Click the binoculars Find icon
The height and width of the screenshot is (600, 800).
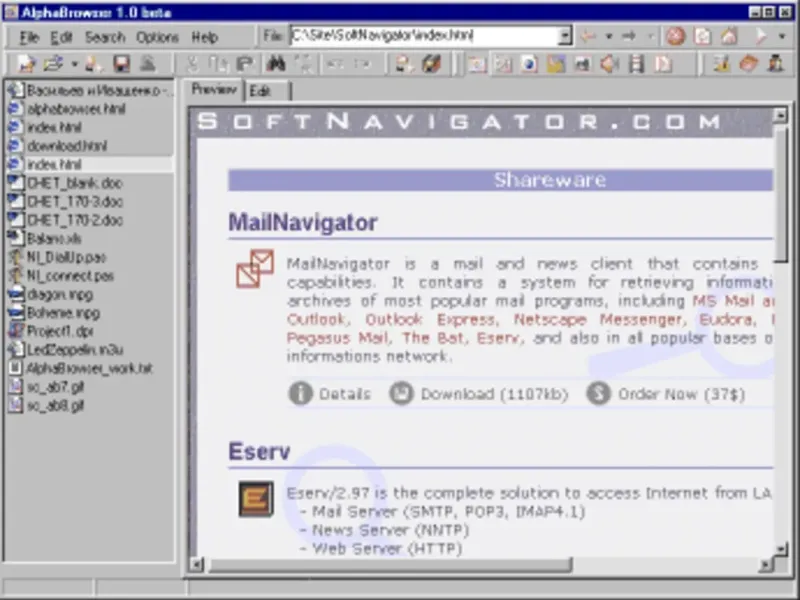pos(276,64)
